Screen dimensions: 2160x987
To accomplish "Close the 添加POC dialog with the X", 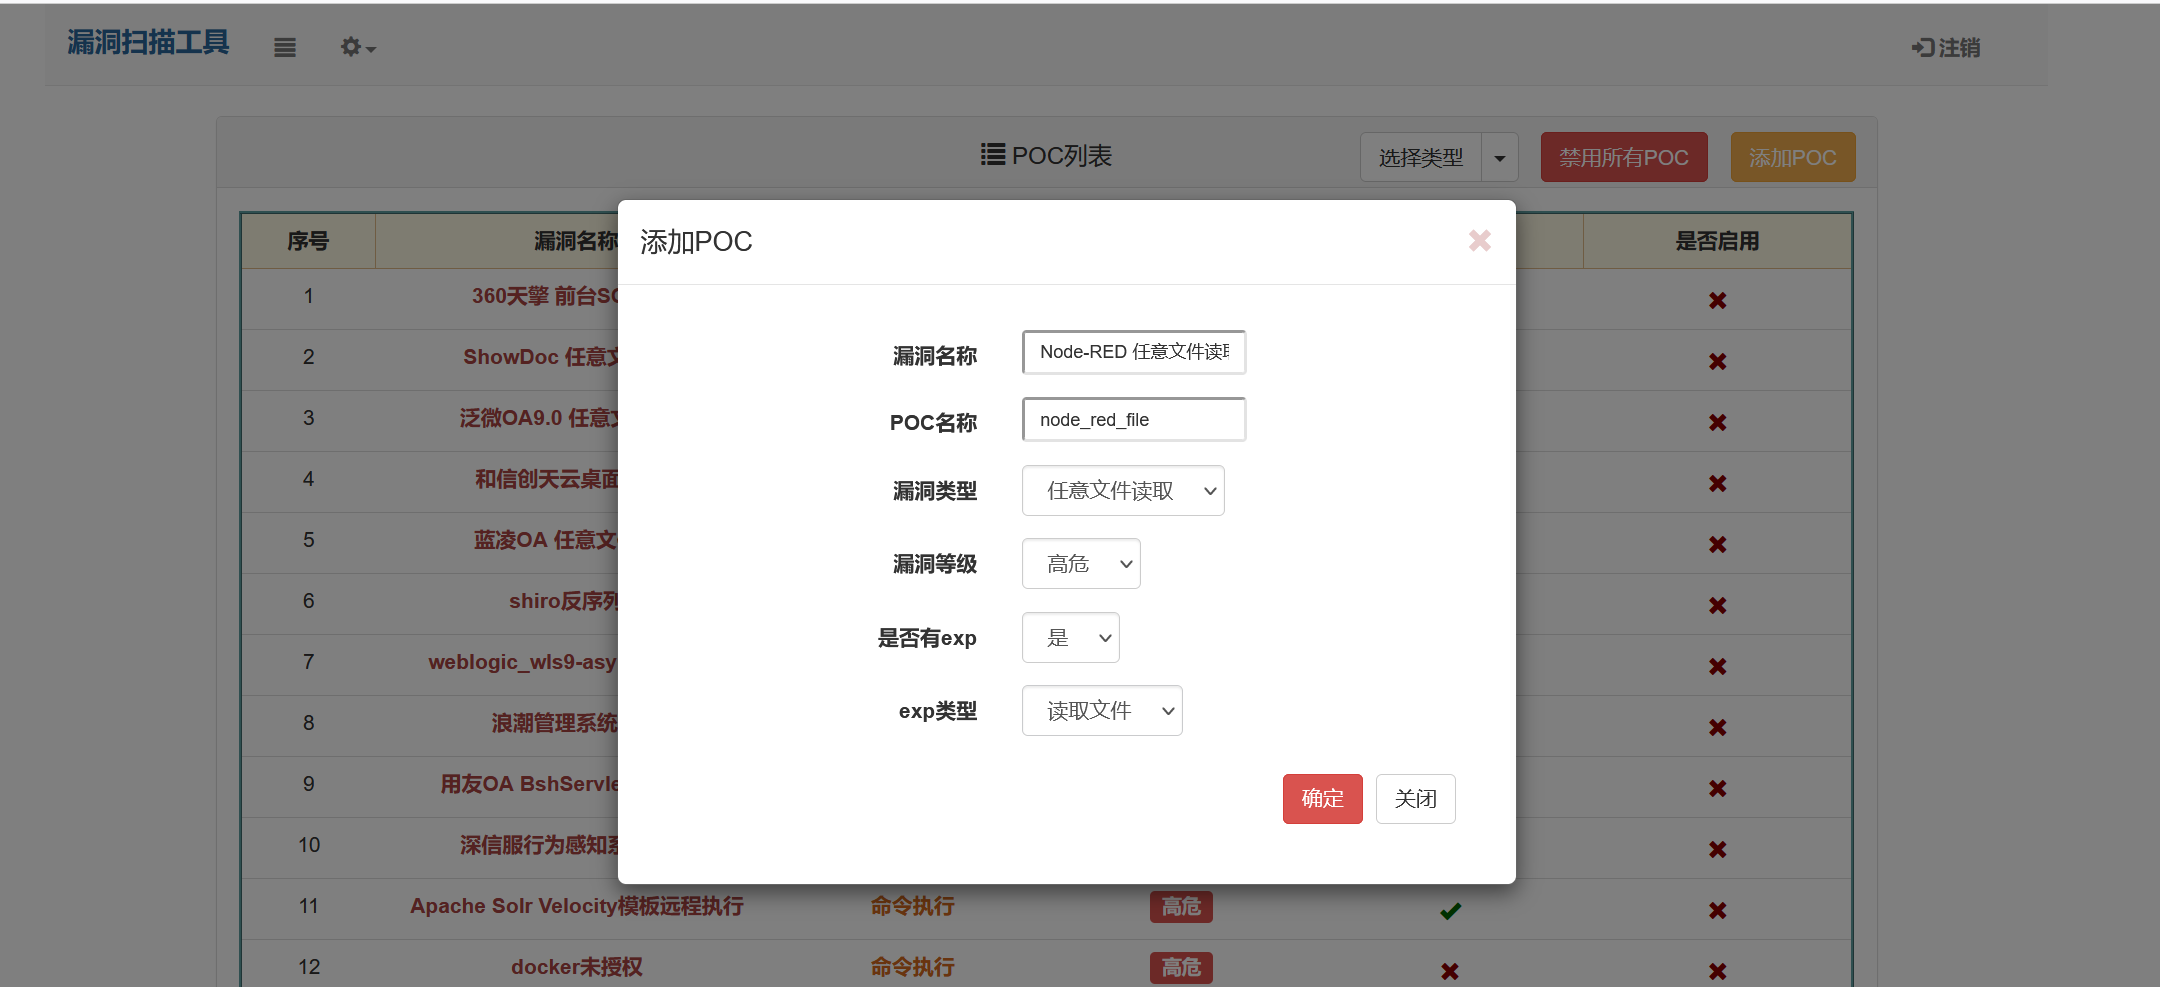I will tap(1479, 241).
